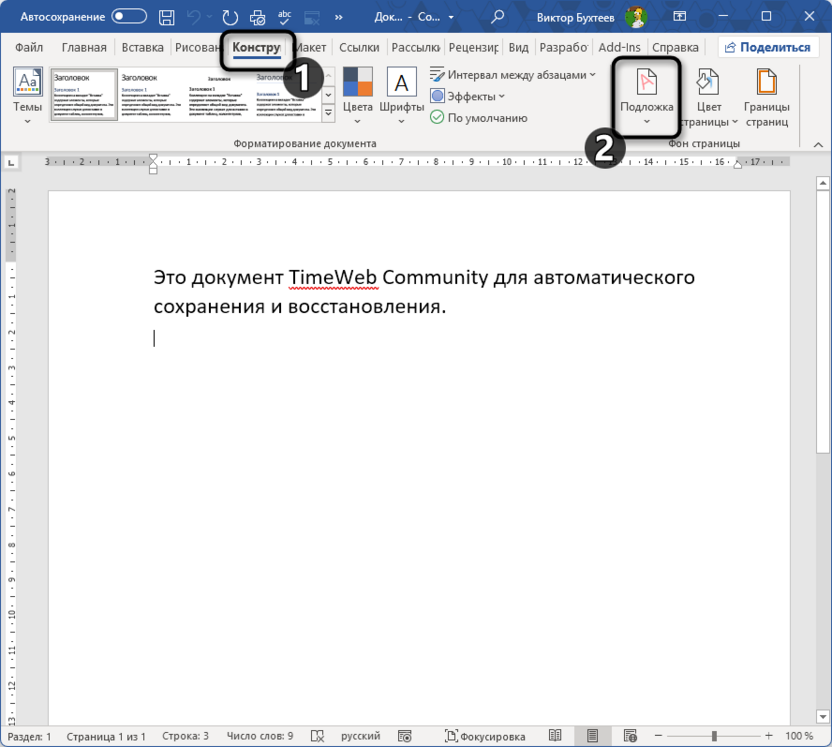
Task: Click the Раздел: 1 status entry
Action: coord(29,736)
